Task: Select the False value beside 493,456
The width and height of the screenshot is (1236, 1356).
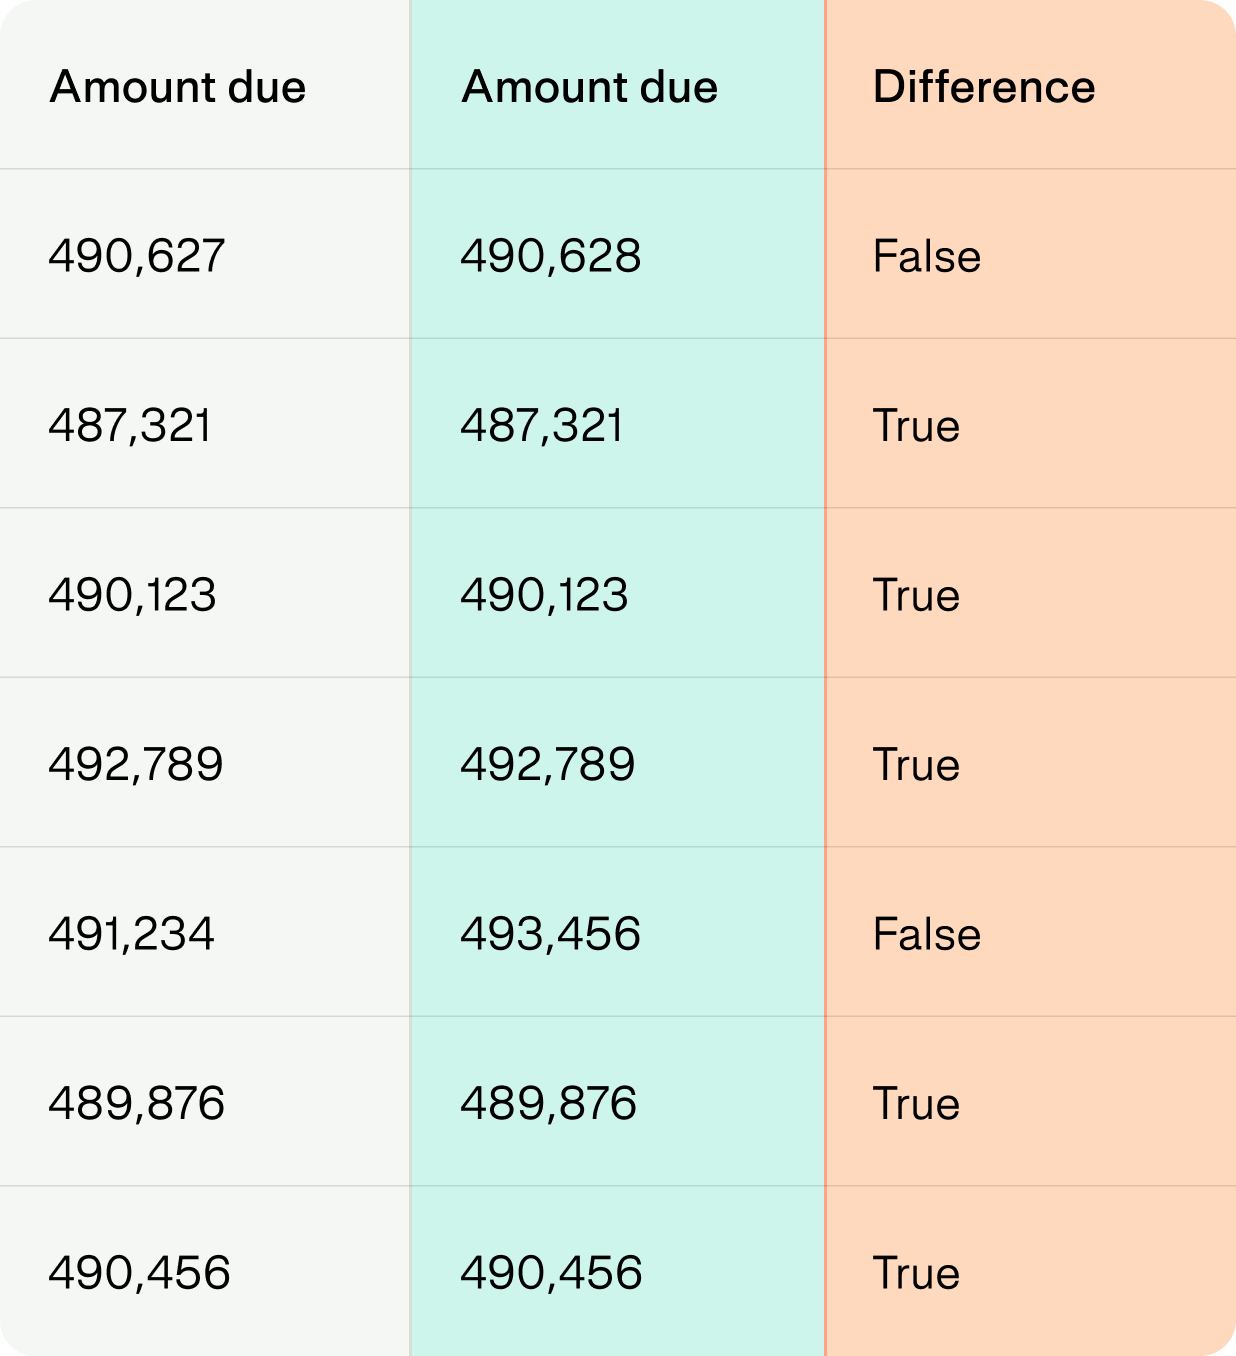Action: (x=927, y=934)
